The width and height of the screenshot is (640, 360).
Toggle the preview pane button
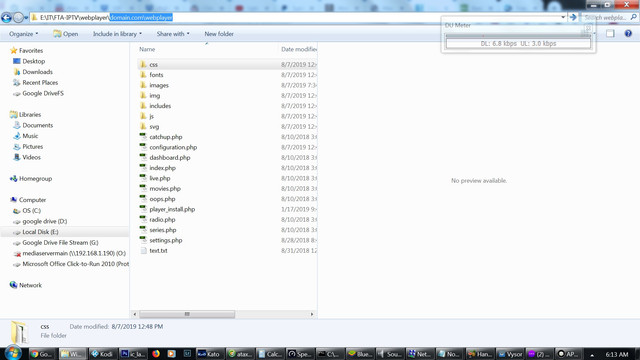610,34
